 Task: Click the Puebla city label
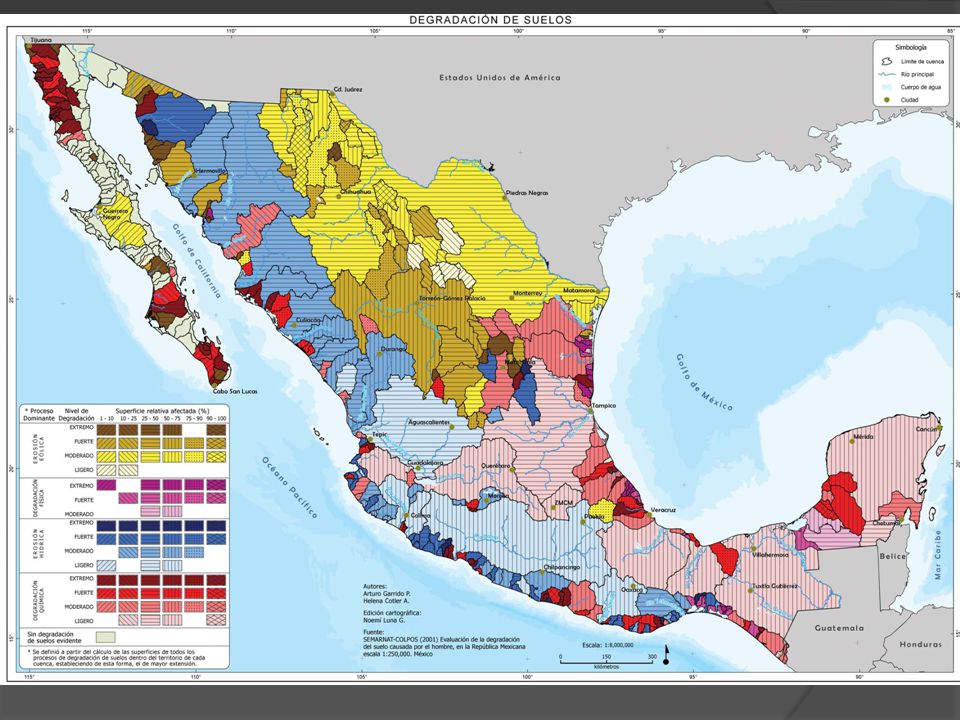[594, 517]
